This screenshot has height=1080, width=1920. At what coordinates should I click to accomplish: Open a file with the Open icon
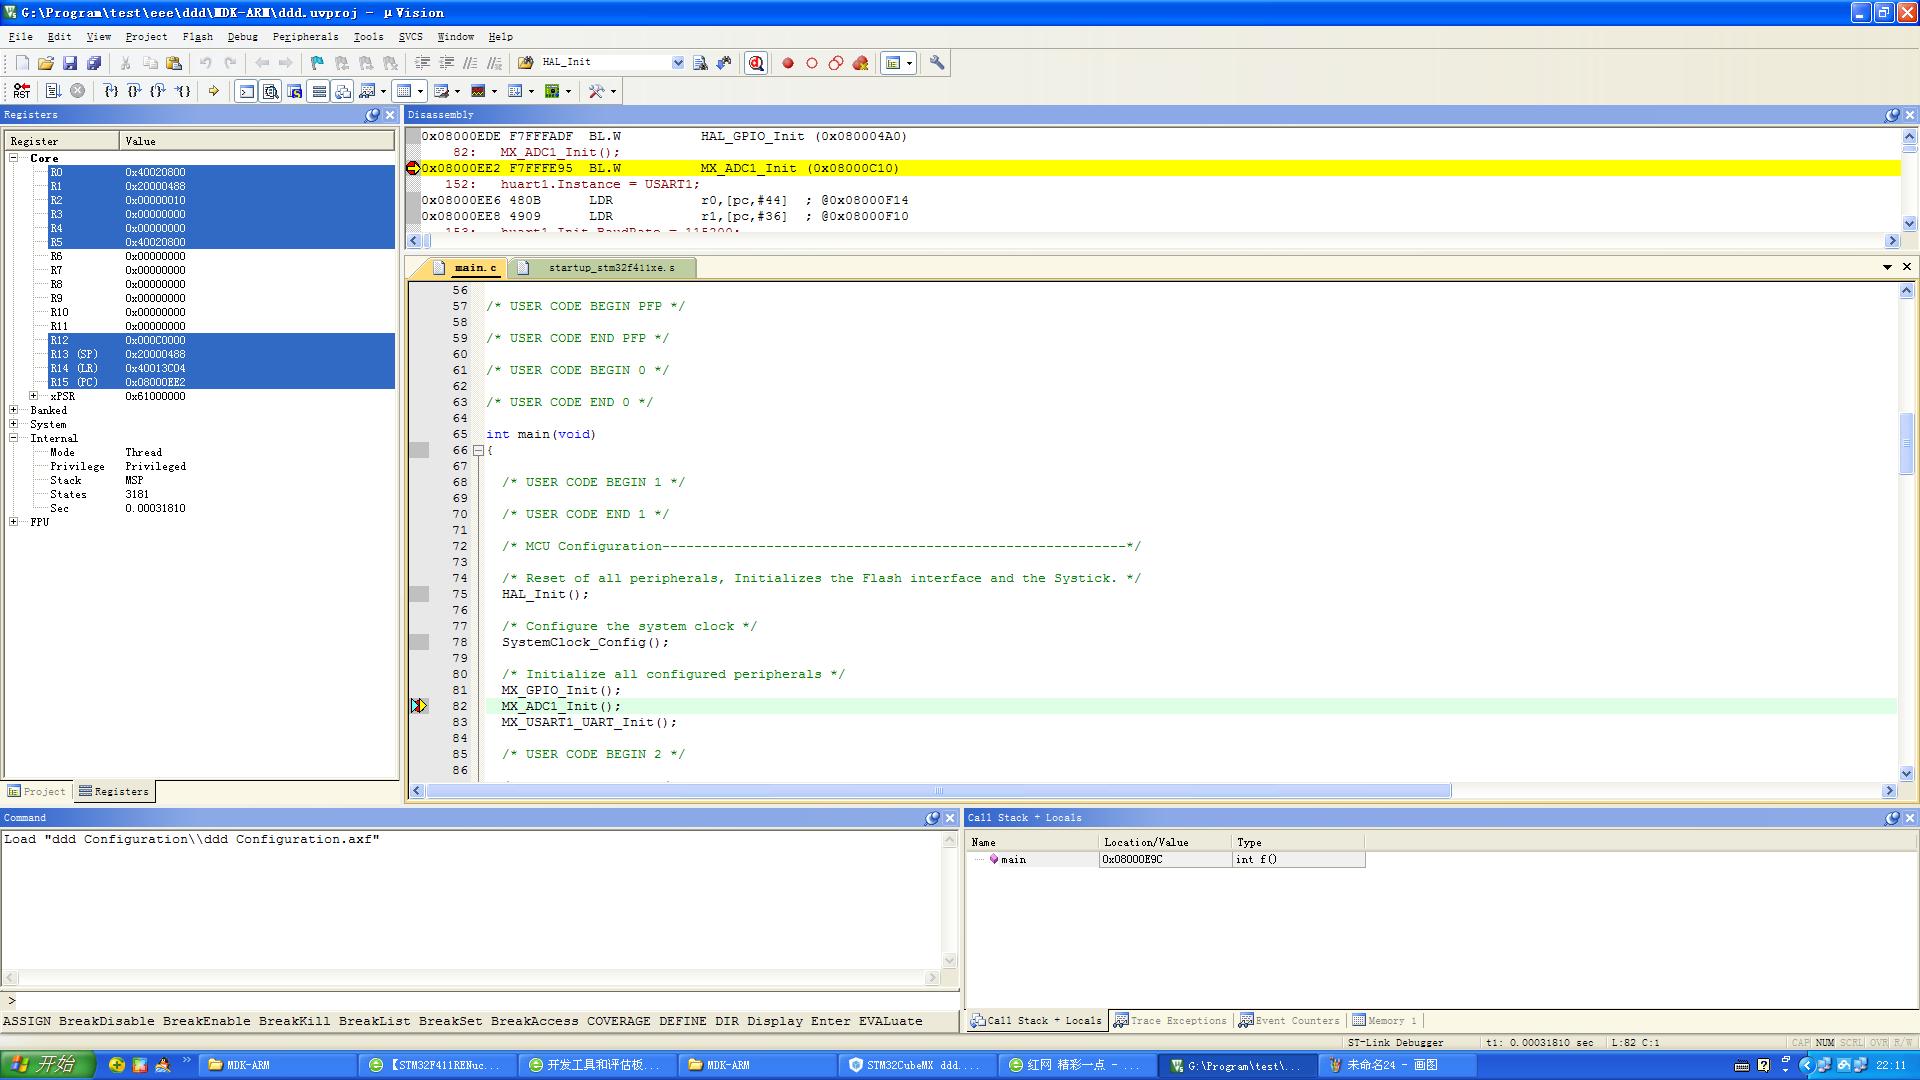coord(46,63)
